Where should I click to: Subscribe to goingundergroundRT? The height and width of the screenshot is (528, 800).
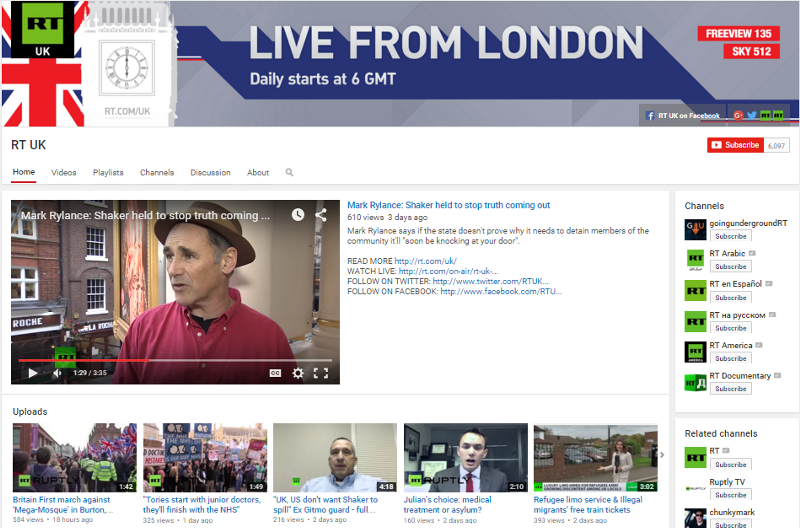[731, 236]
